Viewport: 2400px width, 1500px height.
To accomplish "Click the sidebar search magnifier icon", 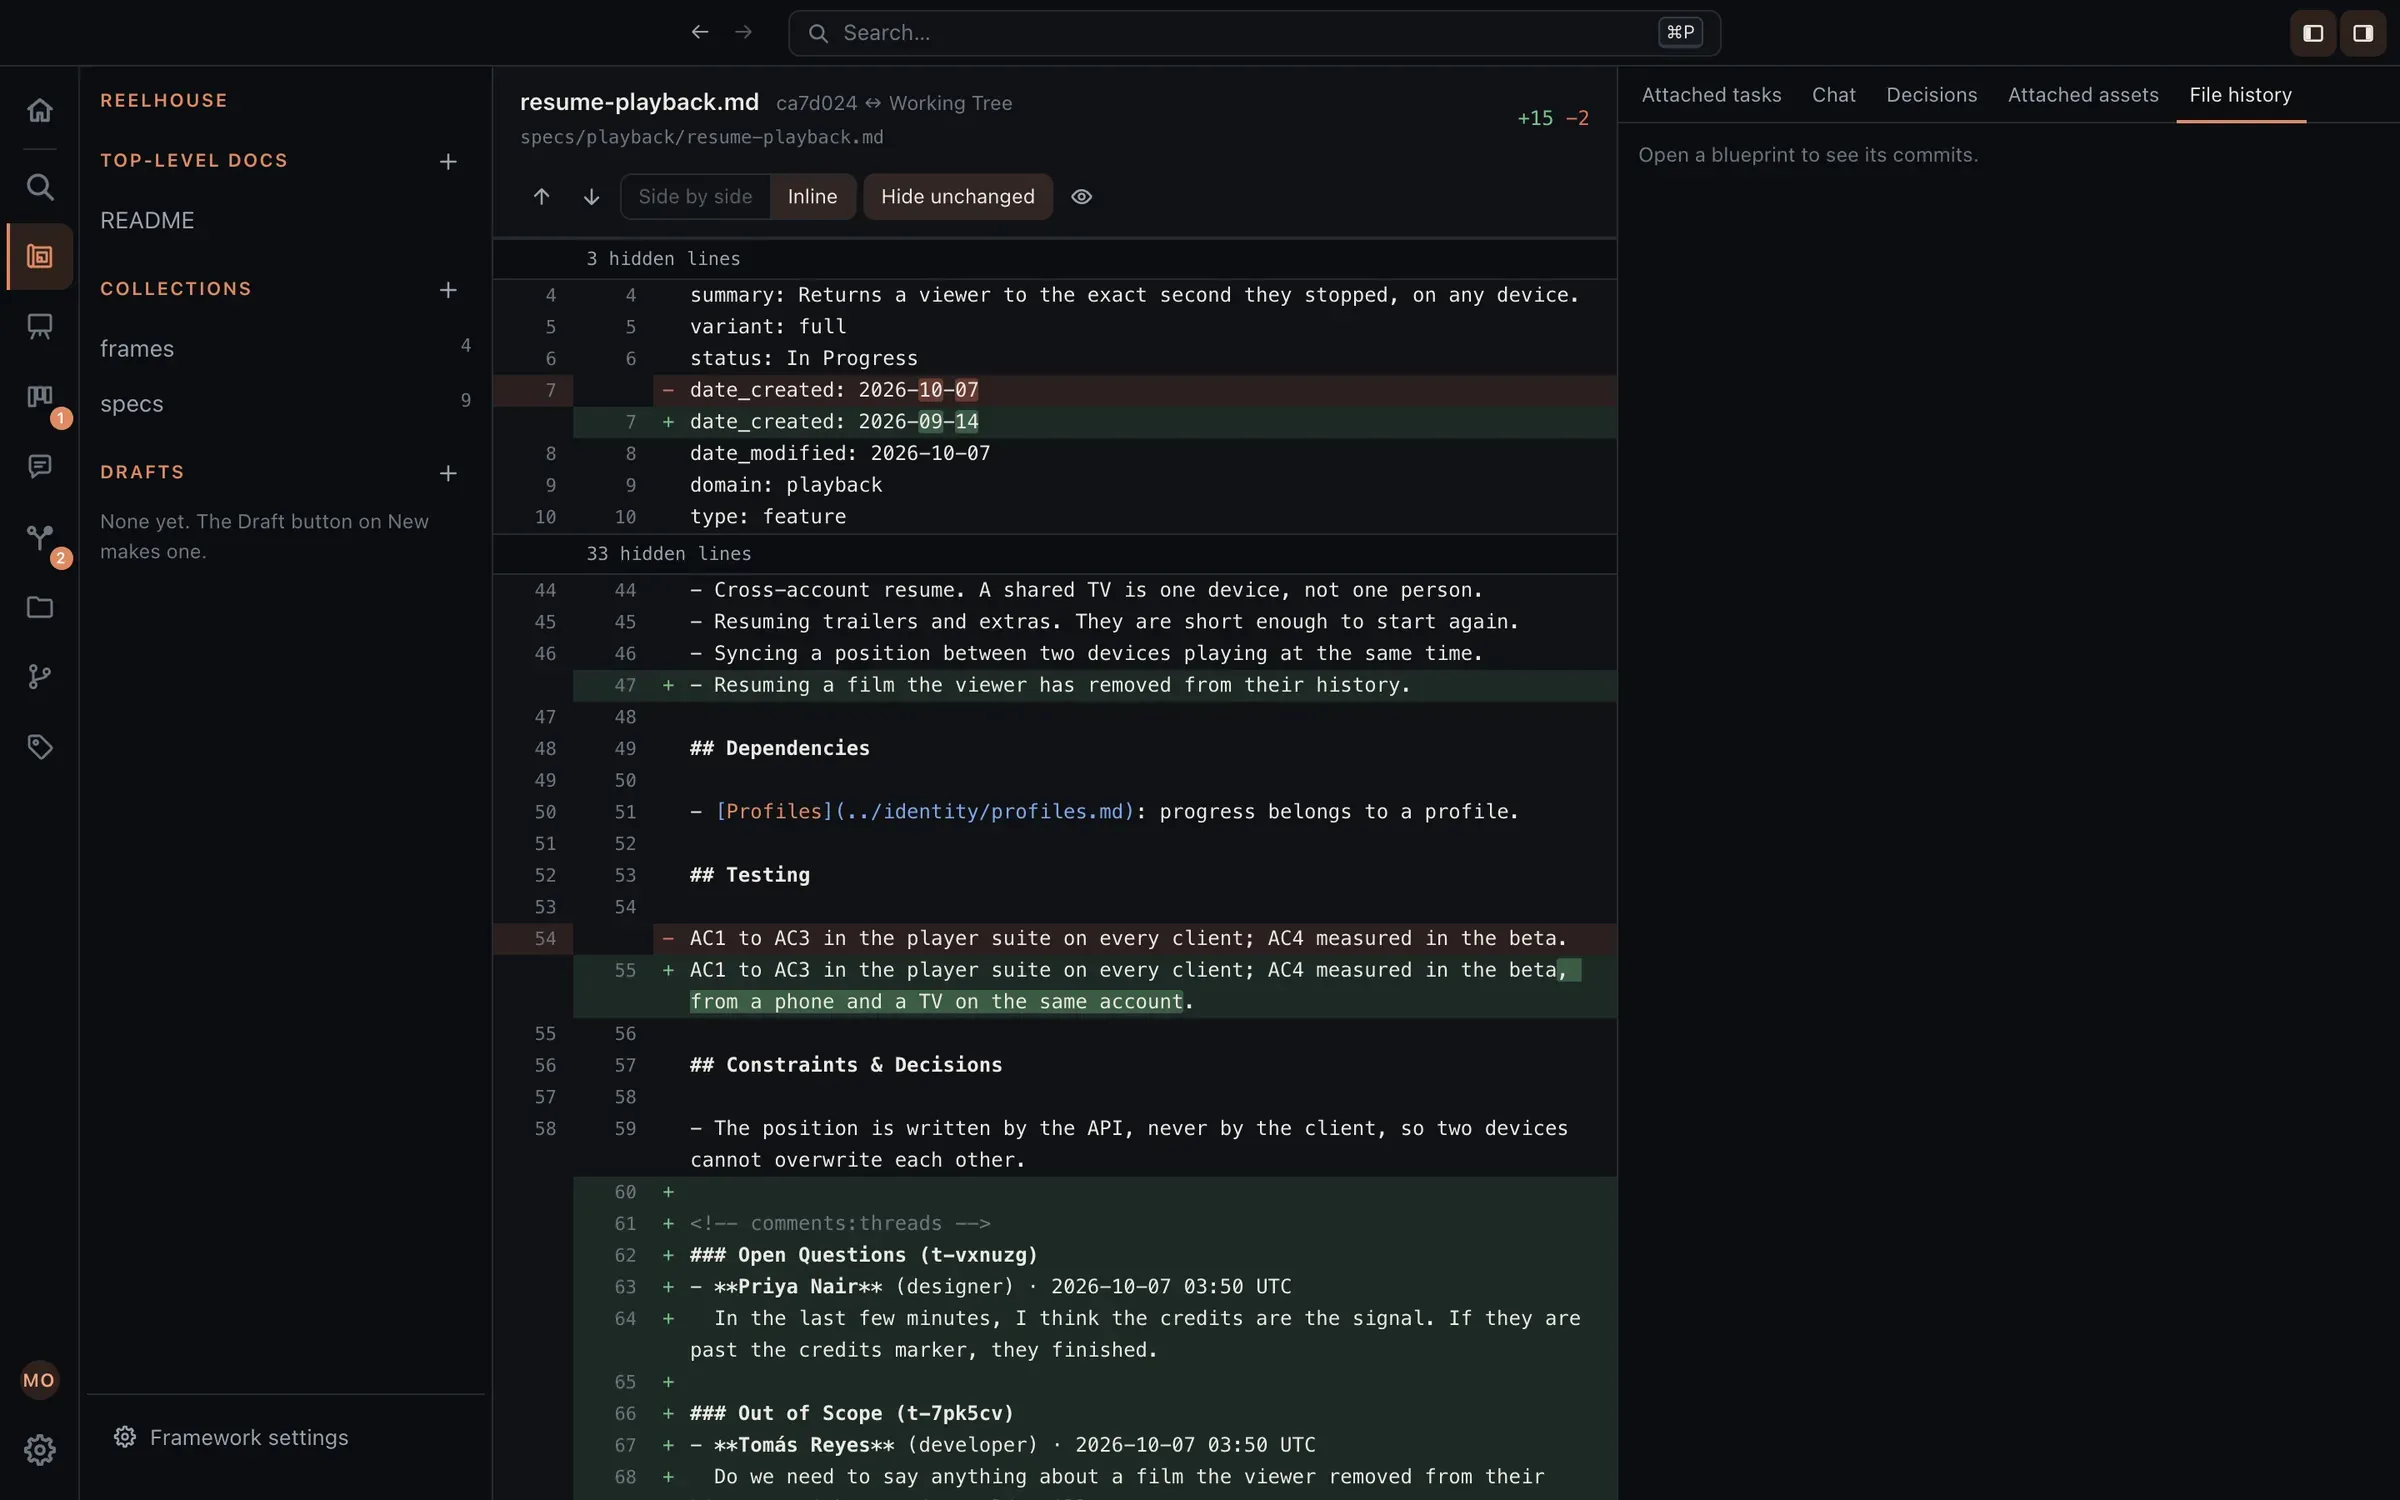I will pyautogui.click(x=40, y=186).
